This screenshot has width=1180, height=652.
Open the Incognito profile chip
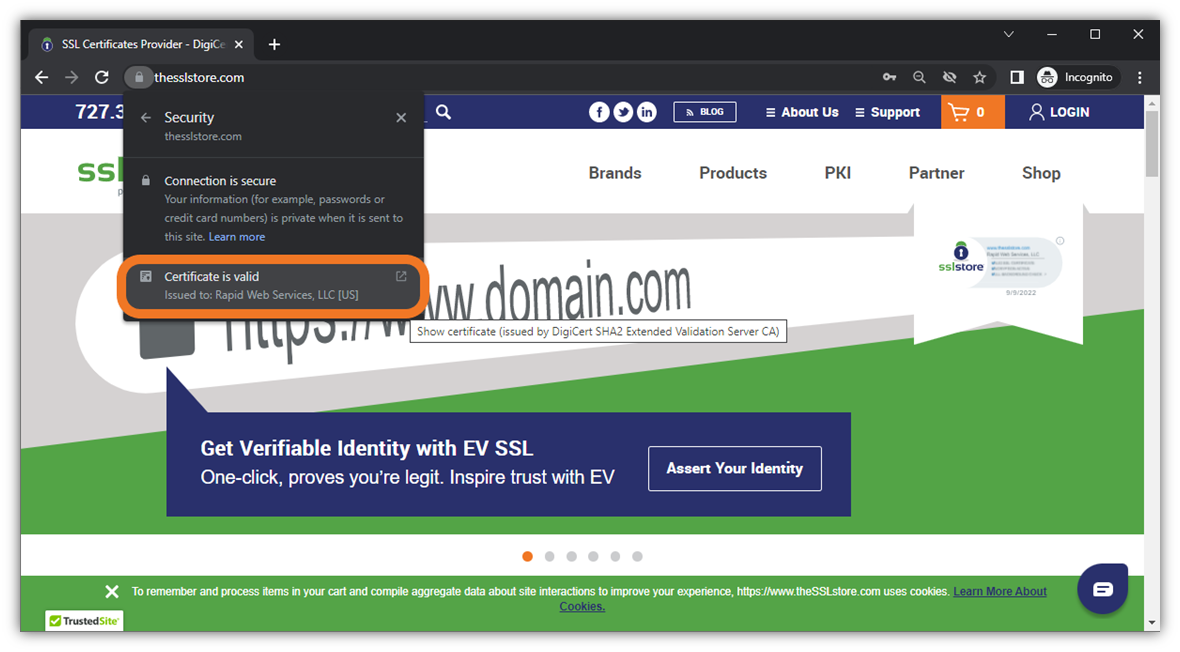pyautogui.click(x=1077, y=78)
